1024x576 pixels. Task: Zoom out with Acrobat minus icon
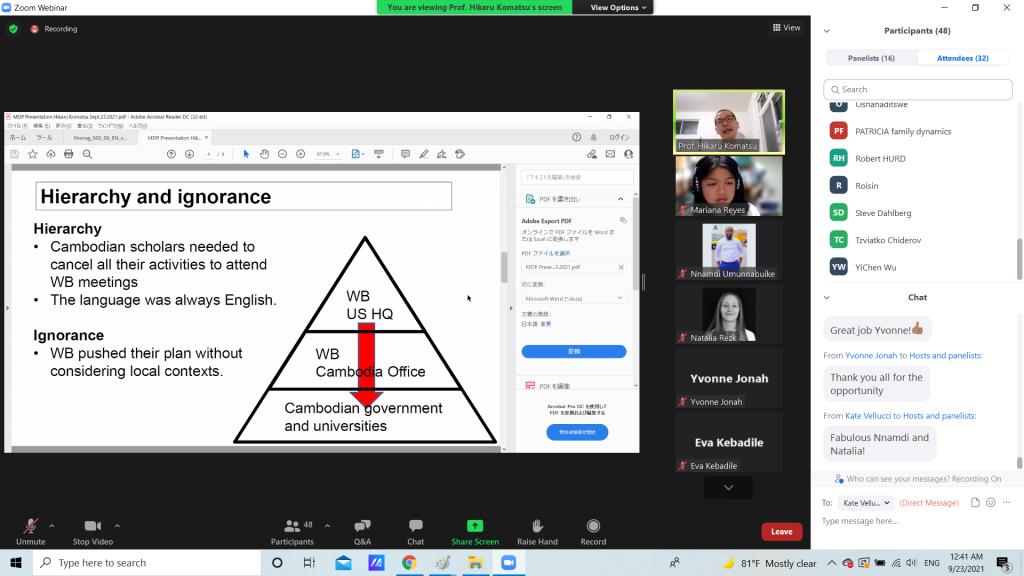pos(282,154)
